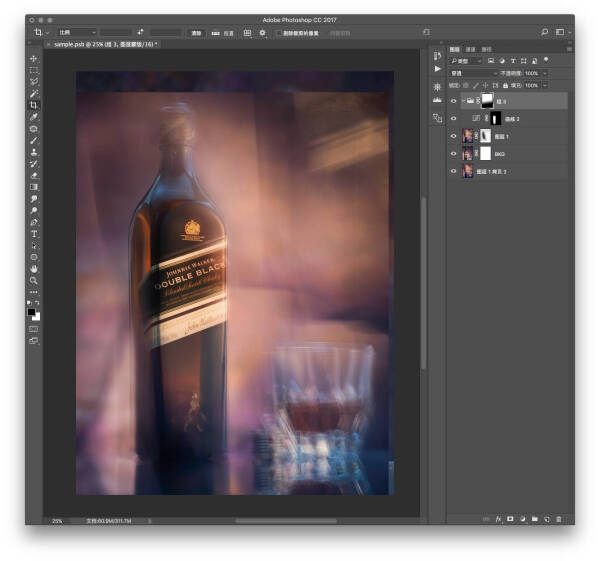Open the crop overlay grid options
This screenshot has height=561, width=600.
click(x=248, y=33)
